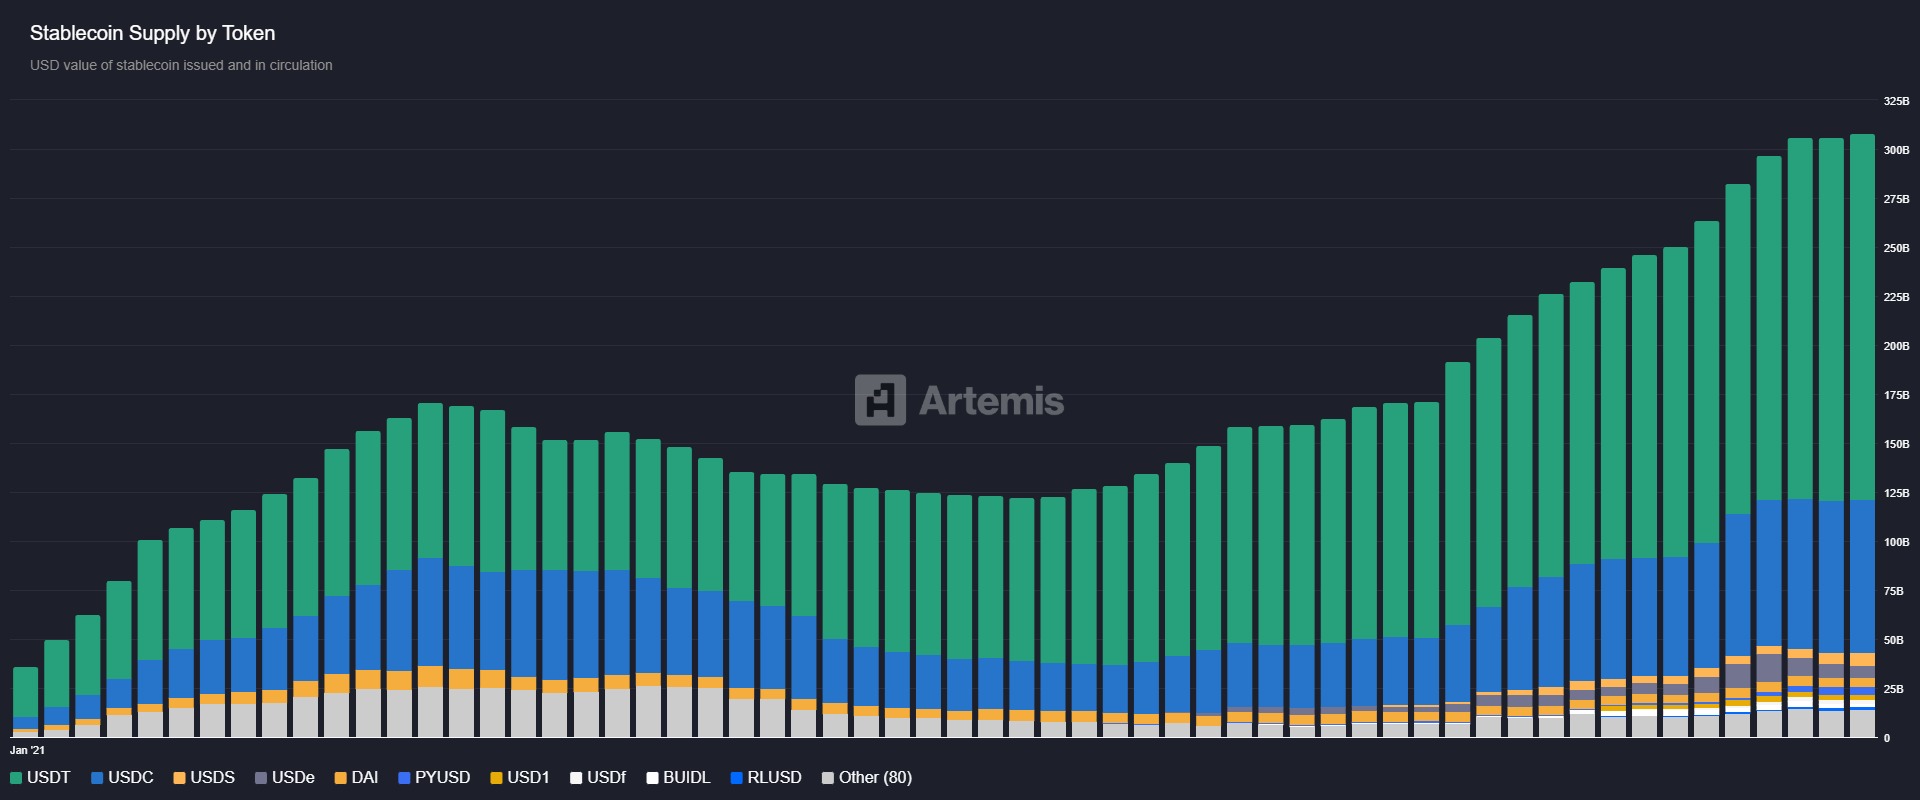
Task: Click the Artemis logo icon watermark
Action: pyautogui.click(x=880, y=400)
